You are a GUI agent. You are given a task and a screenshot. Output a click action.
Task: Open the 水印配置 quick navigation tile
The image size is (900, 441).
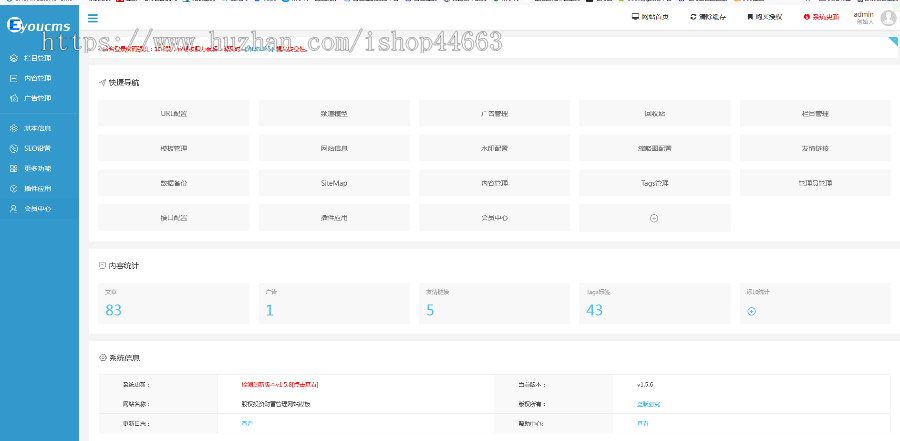pos(494,148)
